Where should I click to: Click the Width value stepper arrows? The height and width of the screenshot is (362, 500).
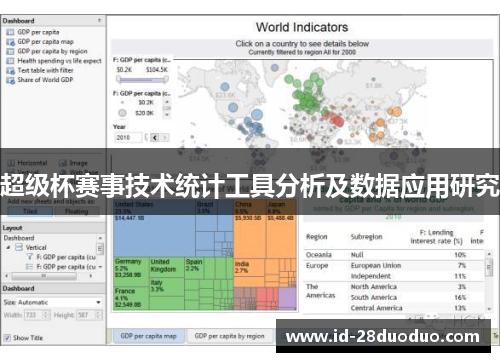(46, 315)
